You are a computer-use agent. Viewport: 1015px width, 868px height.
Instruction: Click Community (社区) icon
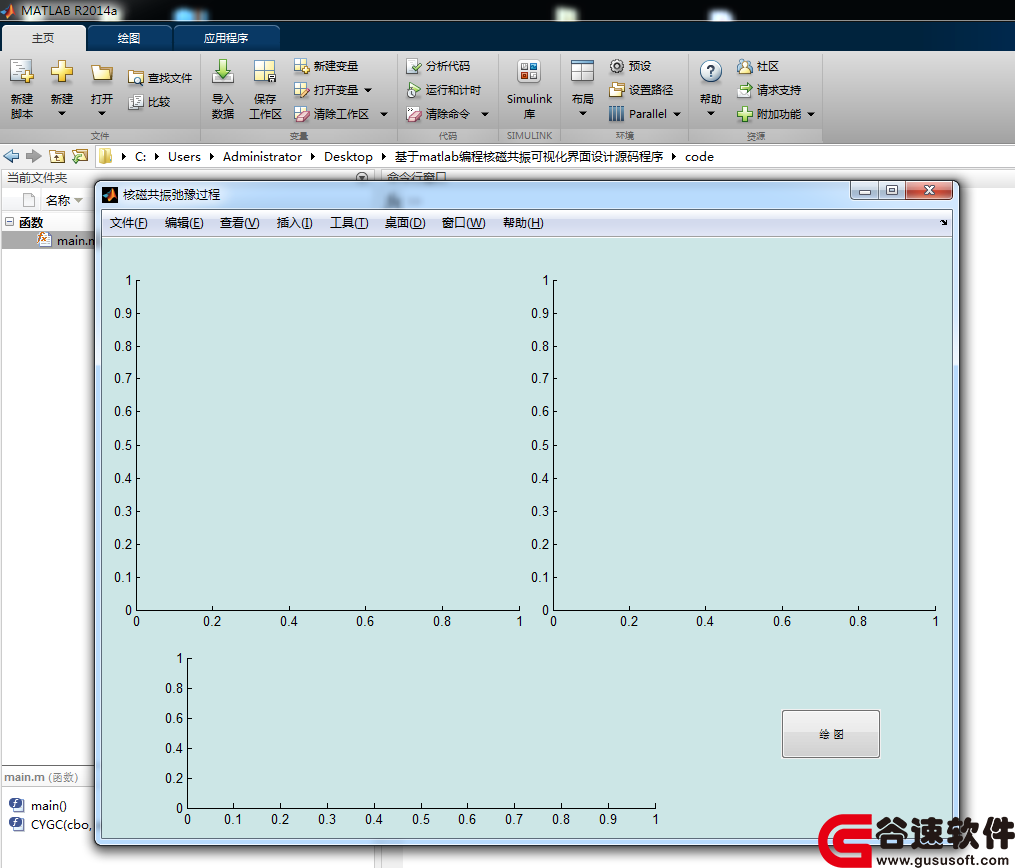(x=745, y=66)
